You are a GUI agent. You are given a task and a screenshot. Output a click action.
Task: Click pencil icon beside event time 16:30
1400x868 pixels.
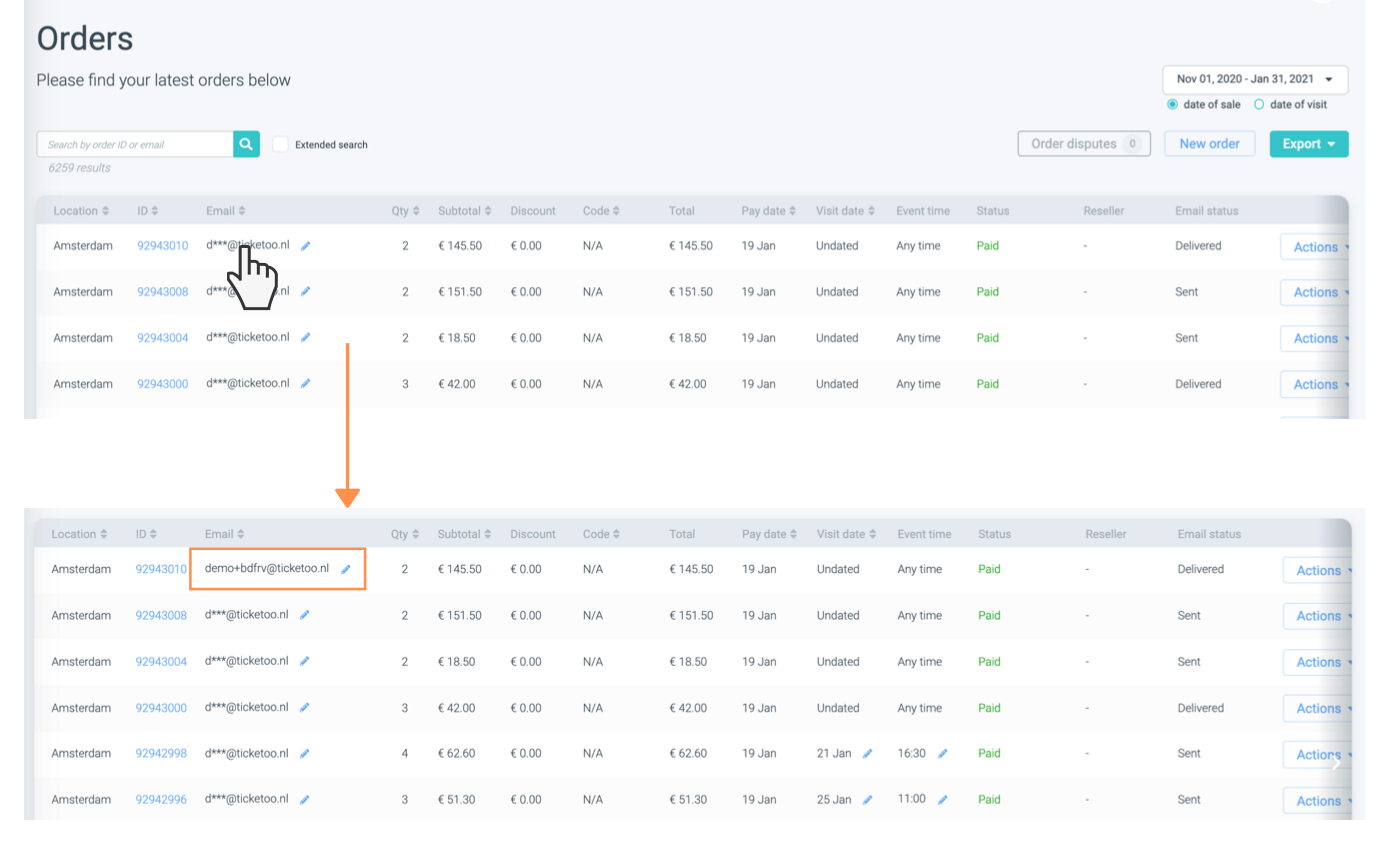tap(942, 754)
